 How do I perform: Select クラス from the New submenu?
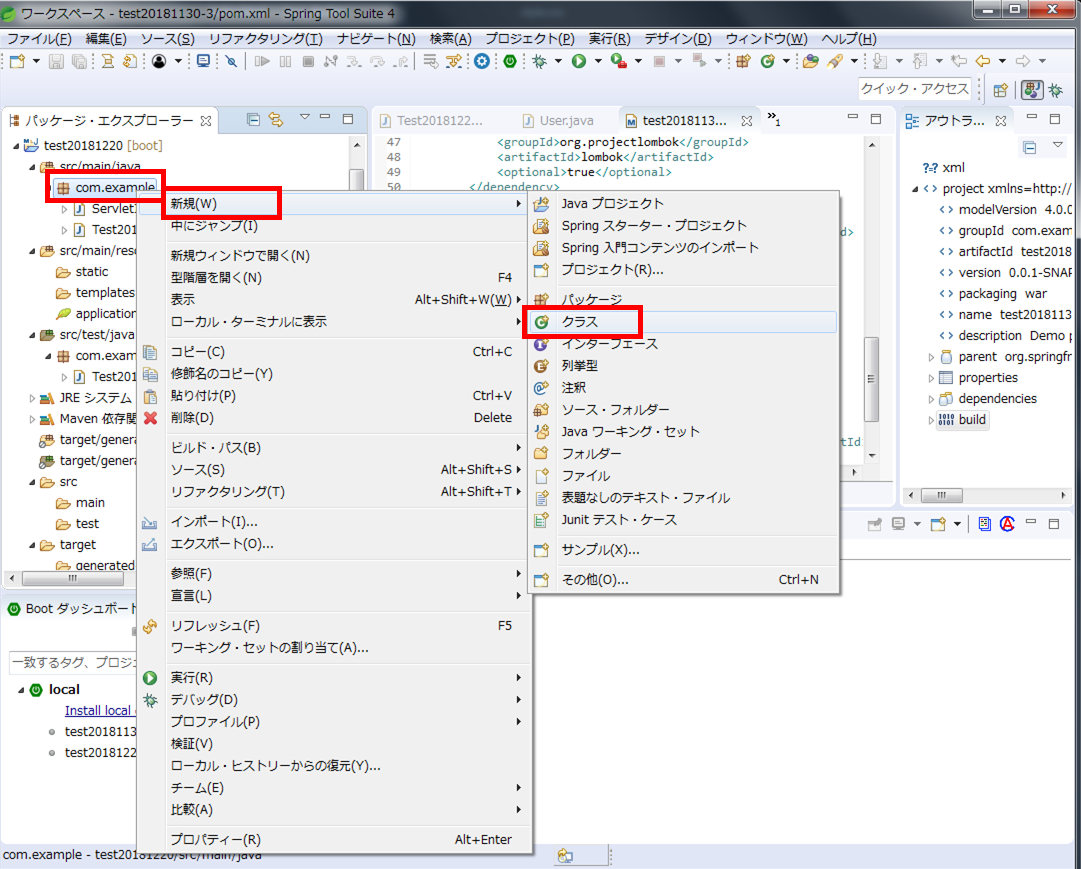point(580,322)
